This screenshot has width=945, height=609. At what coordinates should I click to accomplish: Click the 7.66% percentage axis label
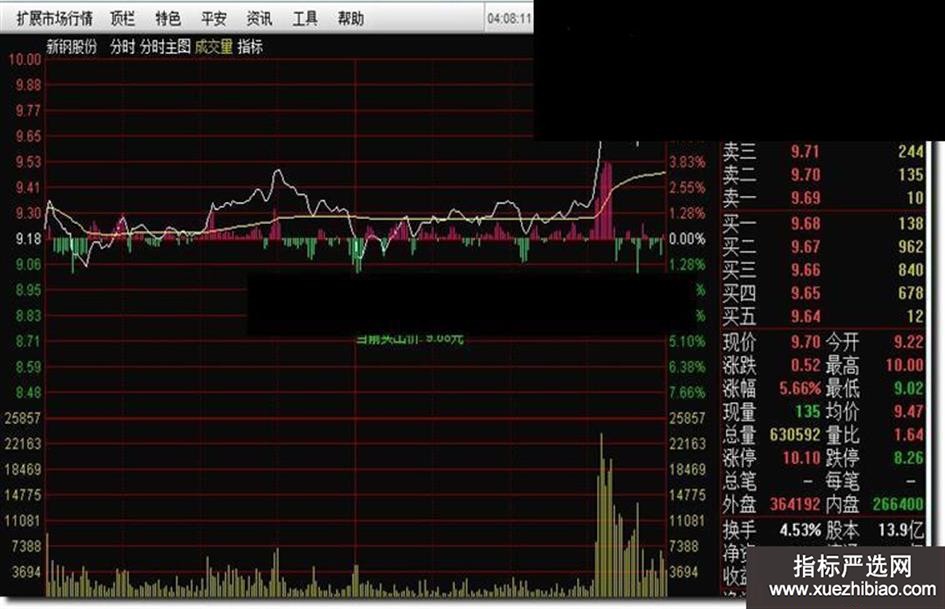(x=687, y=393)
